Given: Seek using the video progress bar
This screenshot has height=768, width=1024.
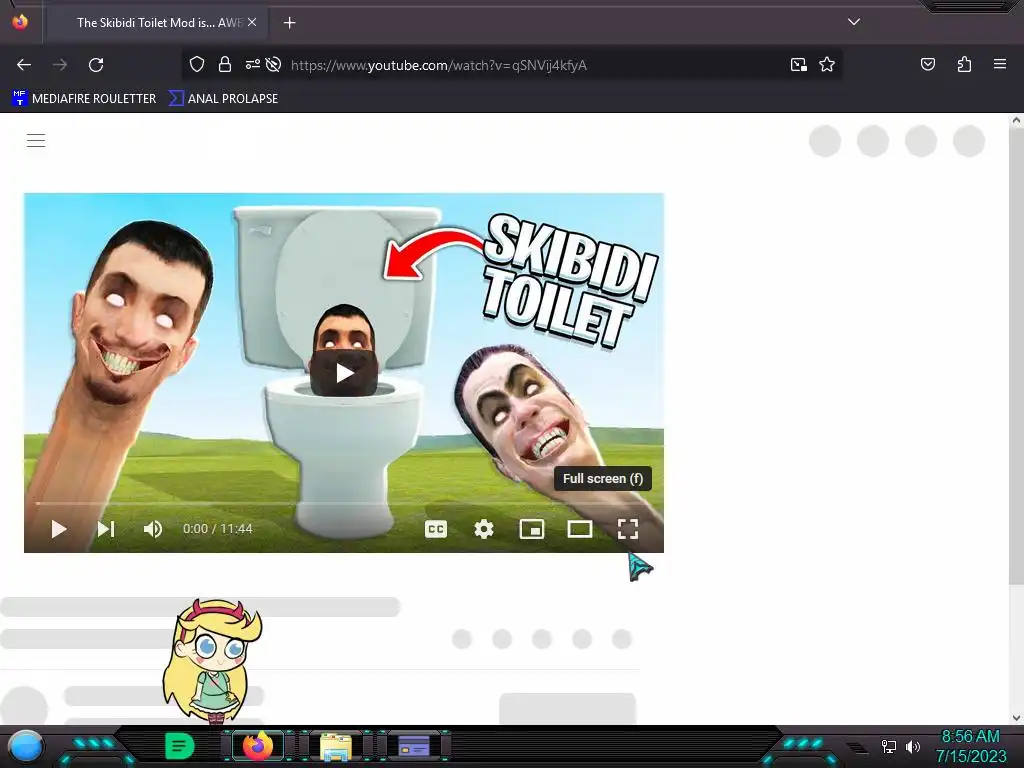Looking at the screenshot, I should pos(344,504).
